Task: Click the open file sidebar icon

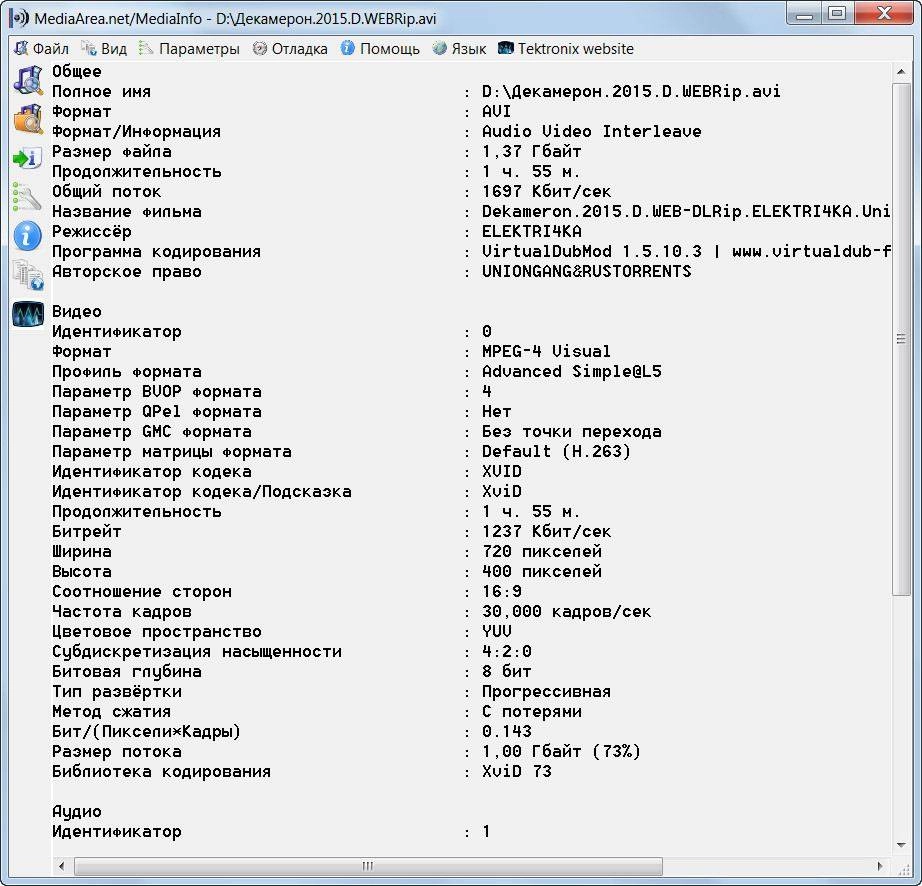Action: coord(28,79)
